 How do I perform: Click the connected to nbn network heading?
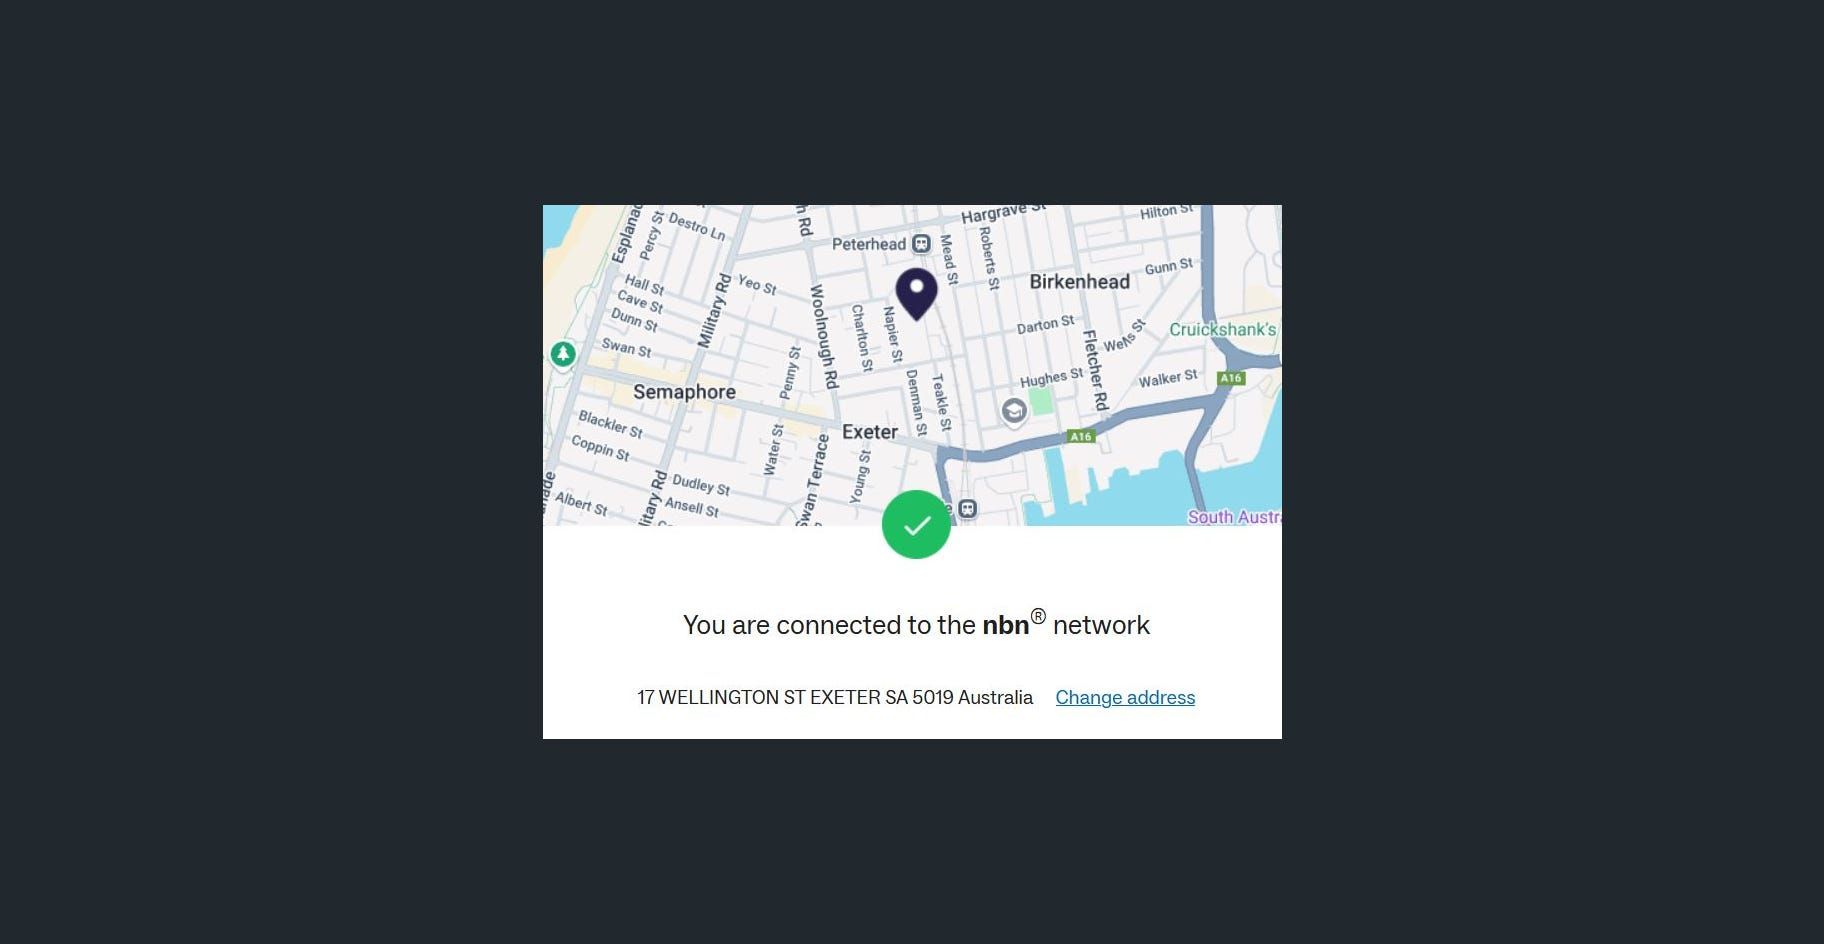pos(916,624)
